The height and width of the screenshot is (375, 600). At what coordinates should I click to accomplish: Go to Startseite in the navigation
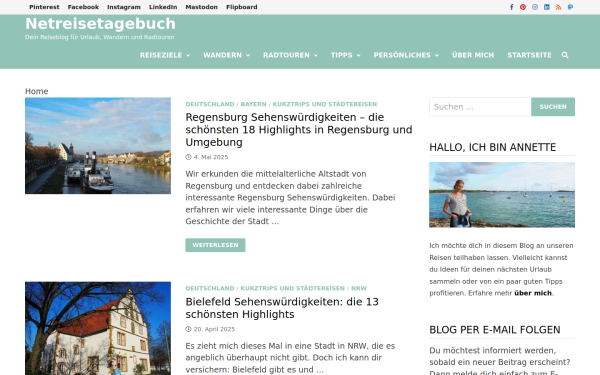pos(529,55)
